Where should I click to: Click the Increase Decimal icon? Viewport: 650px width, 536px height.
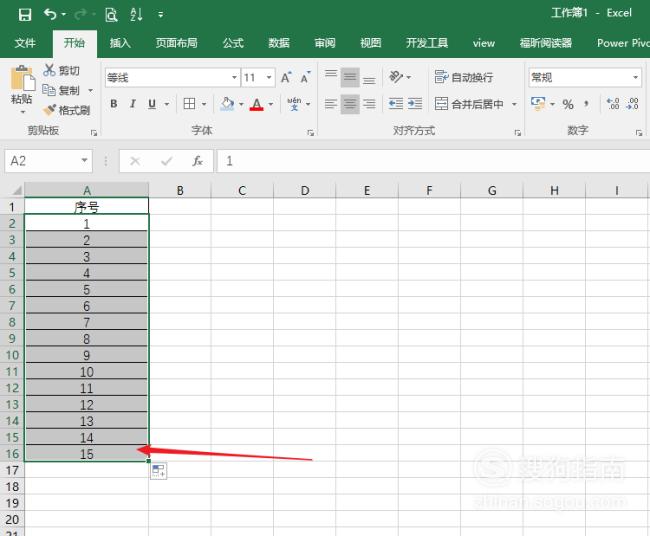pos(612,104)
